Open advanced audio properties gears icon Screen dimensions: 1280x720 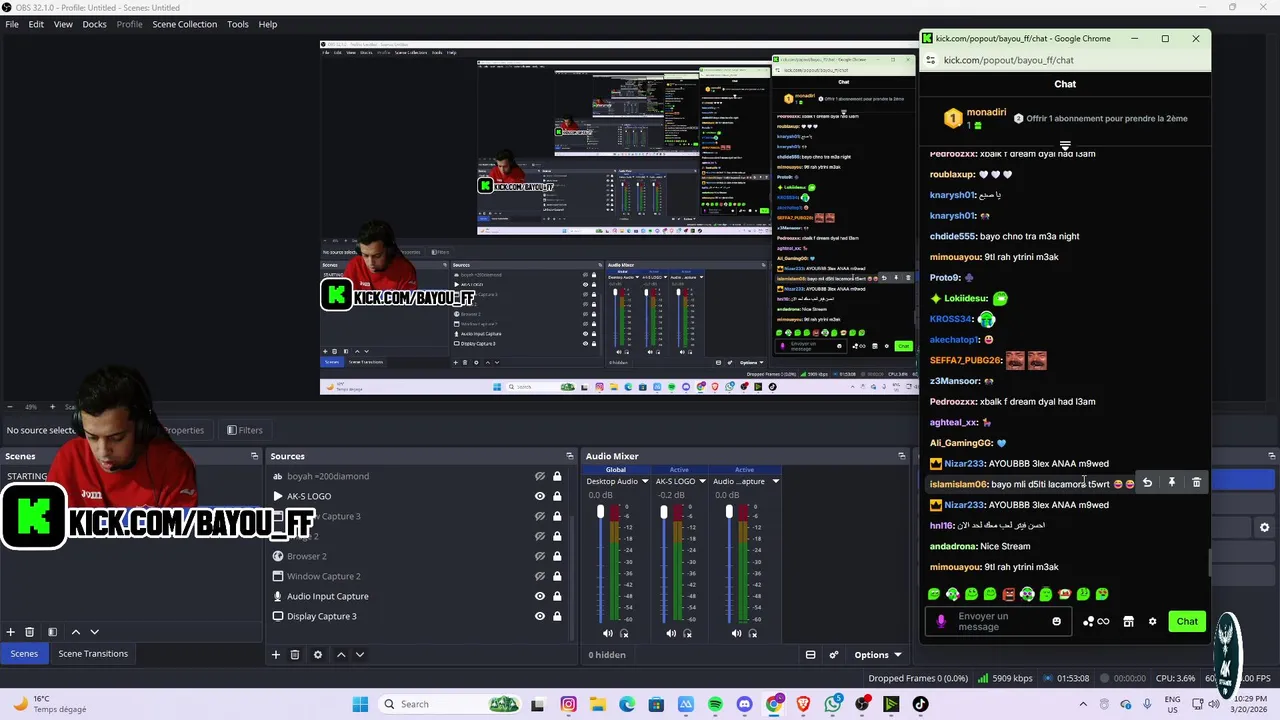pos(834,655)
